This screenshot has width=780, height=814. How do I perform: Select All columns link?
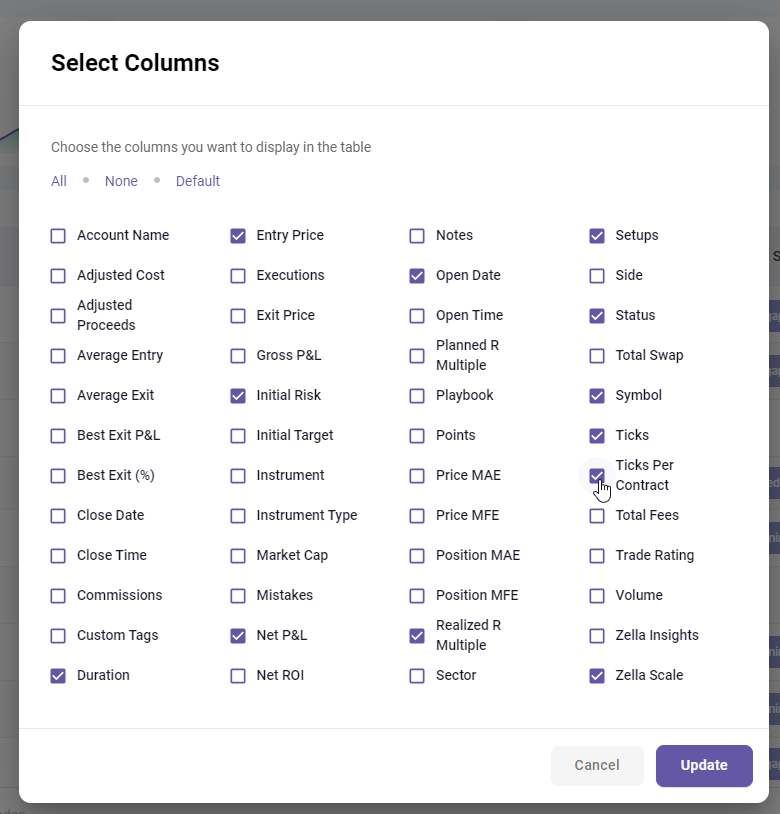(x=59, y=181)
